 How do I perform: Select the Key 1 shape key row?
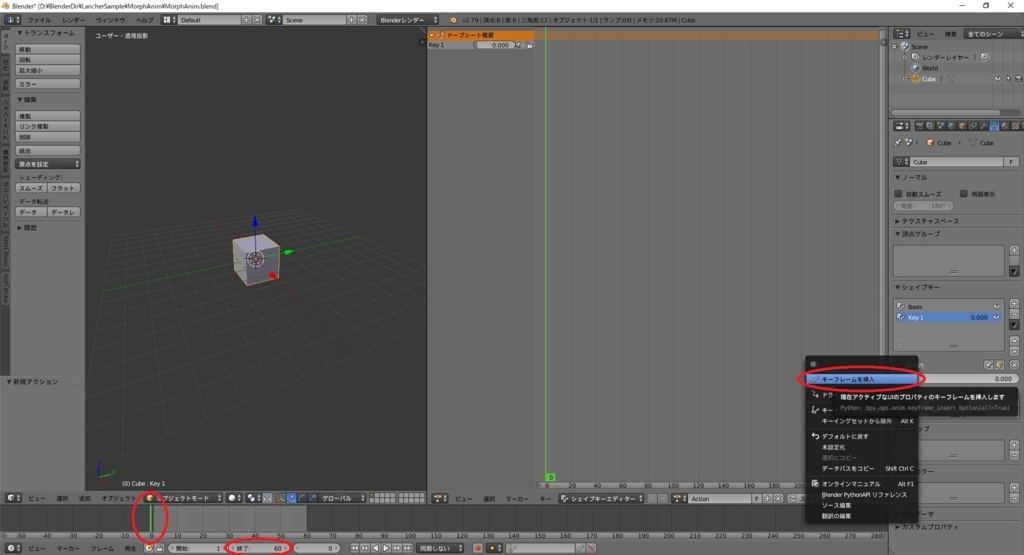pos(948,317)
